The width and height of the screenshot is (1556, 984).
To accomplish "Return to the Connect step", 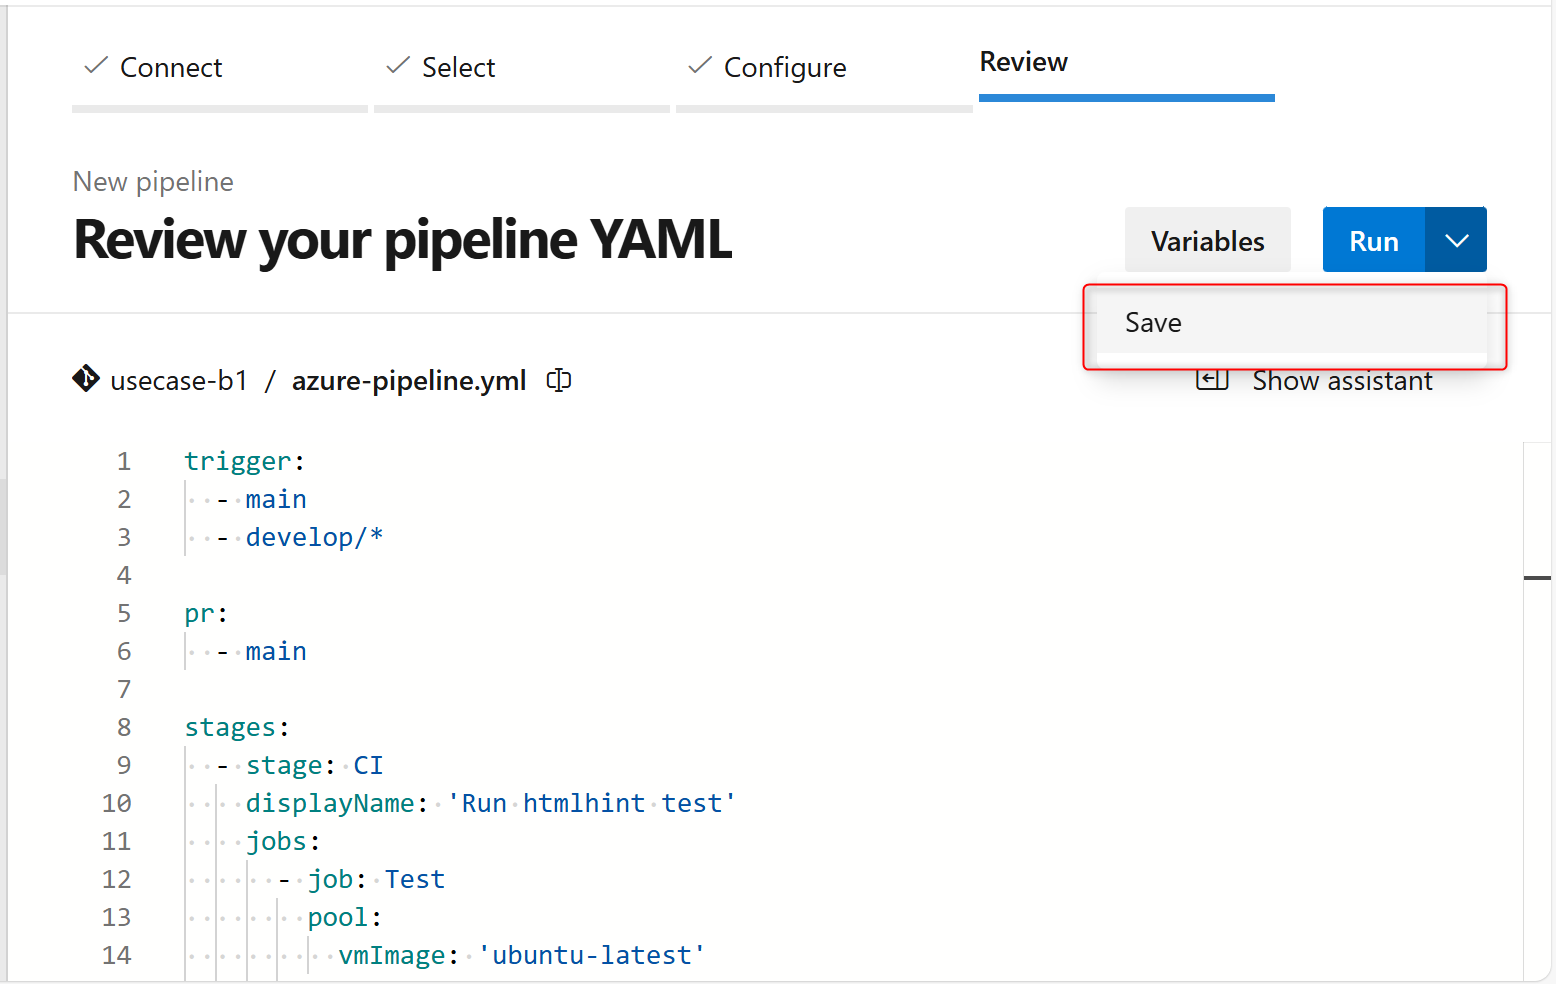I will 170,67.
